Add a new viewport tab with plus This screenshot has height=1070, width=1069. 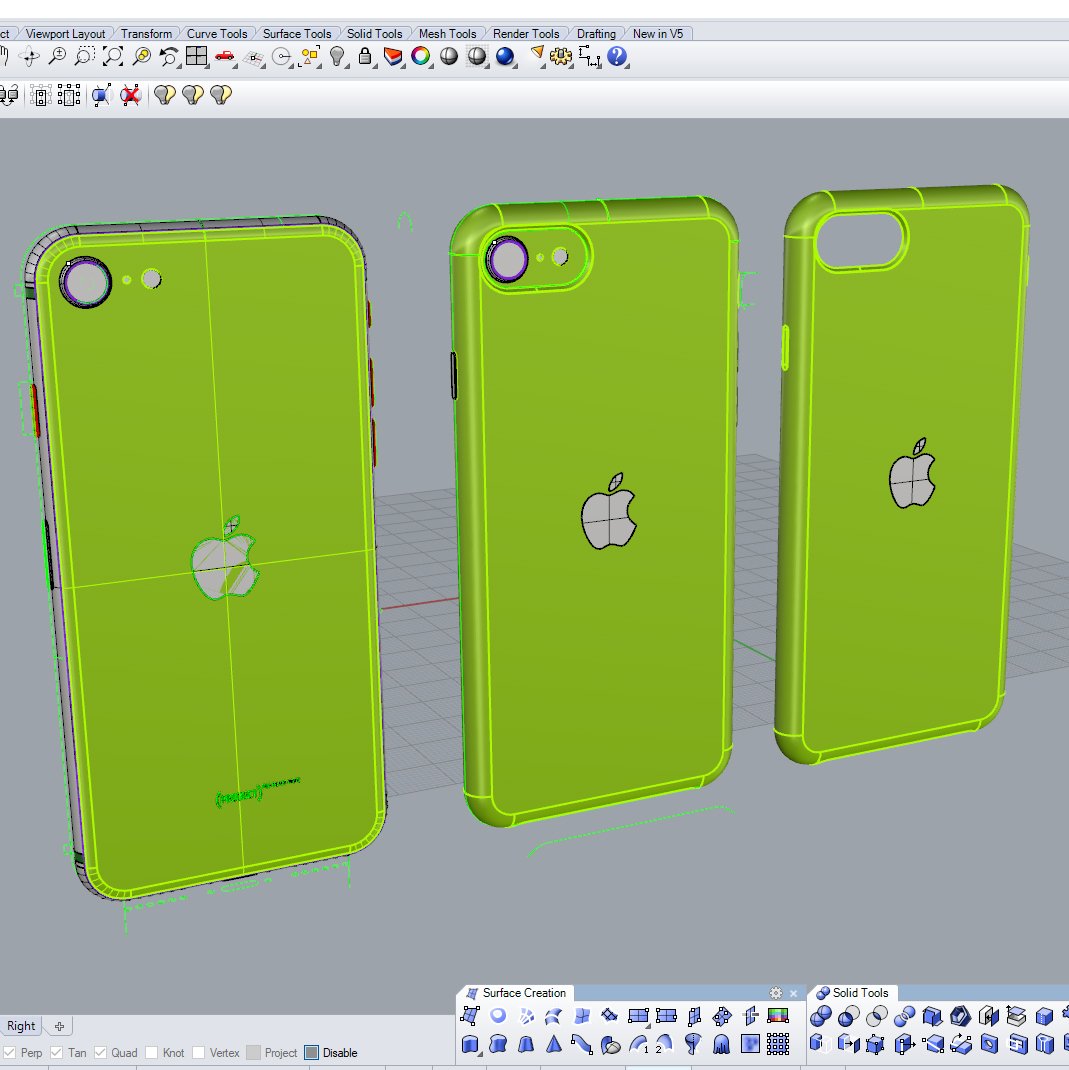[x=59, y=1026]
